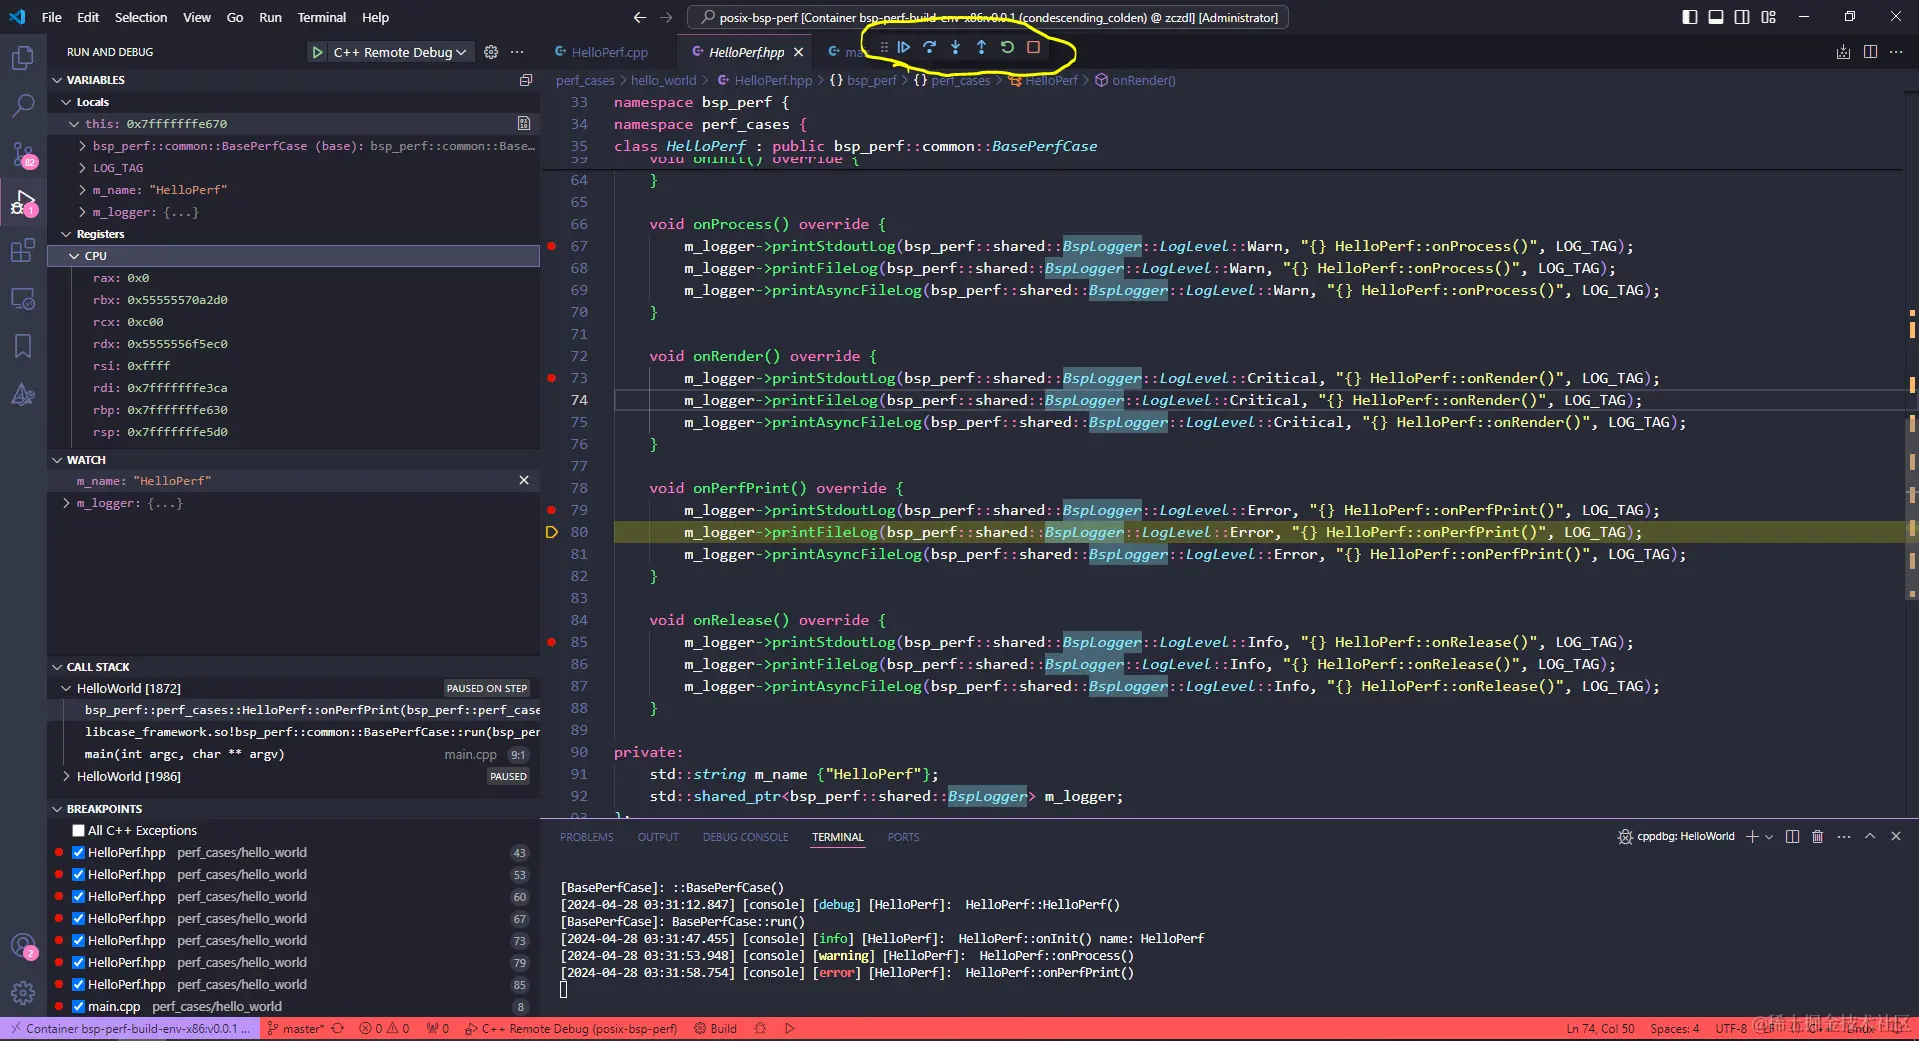Customize layout from the title bar icon
1919x1041 pixels.
point(1768,17)
